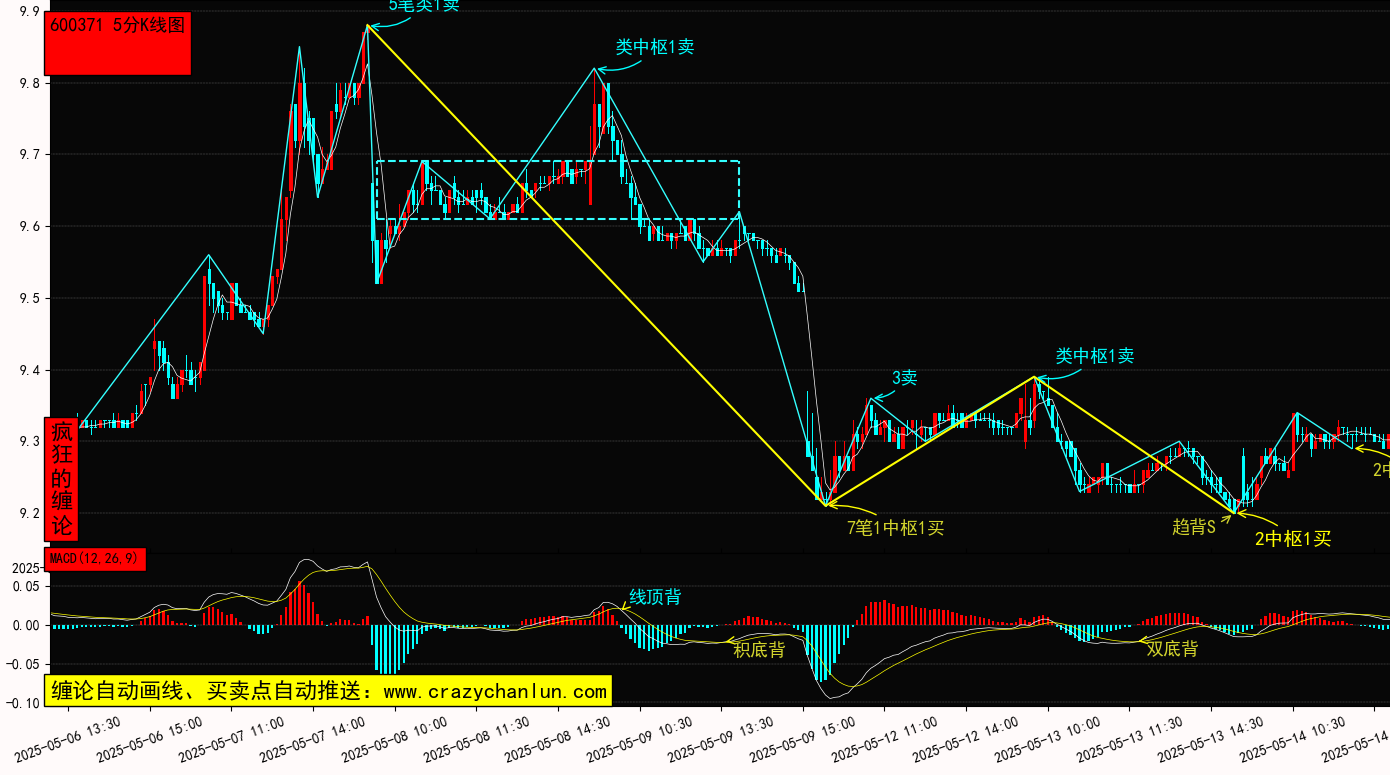Screen dimensions: 1390x775
Task: Click the 类中枢1卖 label at the 9.82 high
Action: pyautogui.click(x=654, y=47)
